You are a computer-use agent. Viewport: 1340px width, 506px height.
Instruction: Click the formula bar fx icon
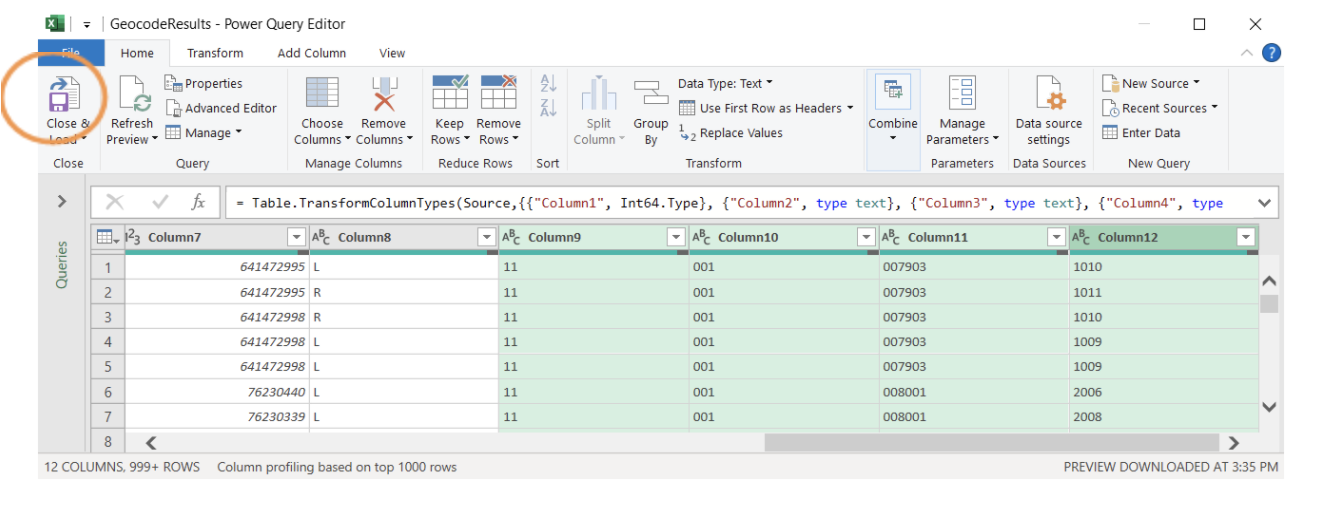(x=198, y=202)
